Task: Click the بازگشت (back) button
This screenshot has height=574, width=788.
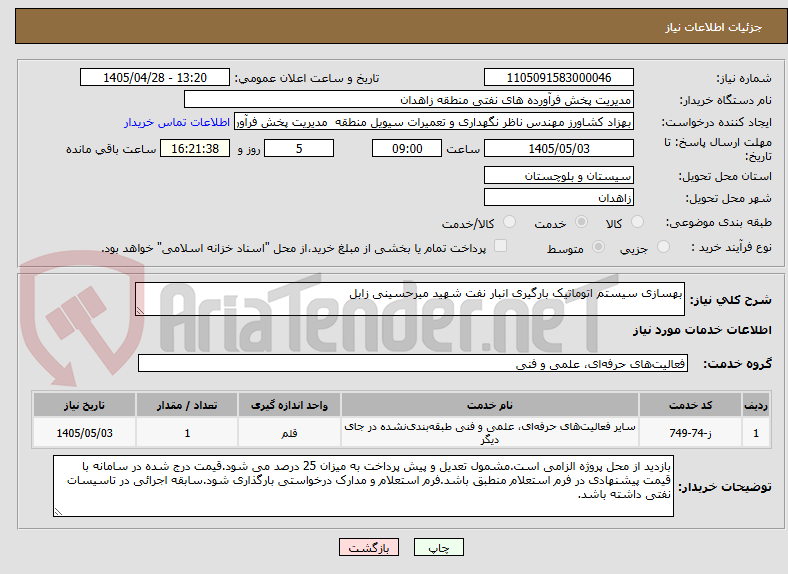Action: [369, 547]
